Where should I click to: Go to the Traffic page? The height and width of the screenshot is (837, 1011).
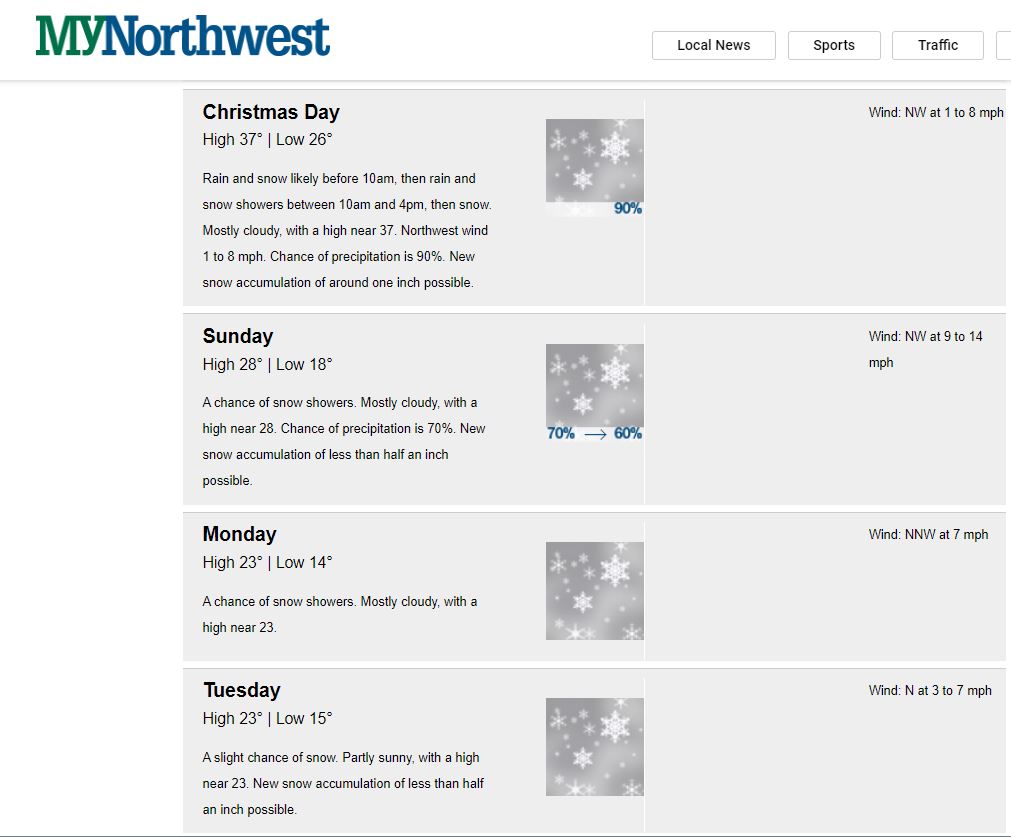[937, 45]
